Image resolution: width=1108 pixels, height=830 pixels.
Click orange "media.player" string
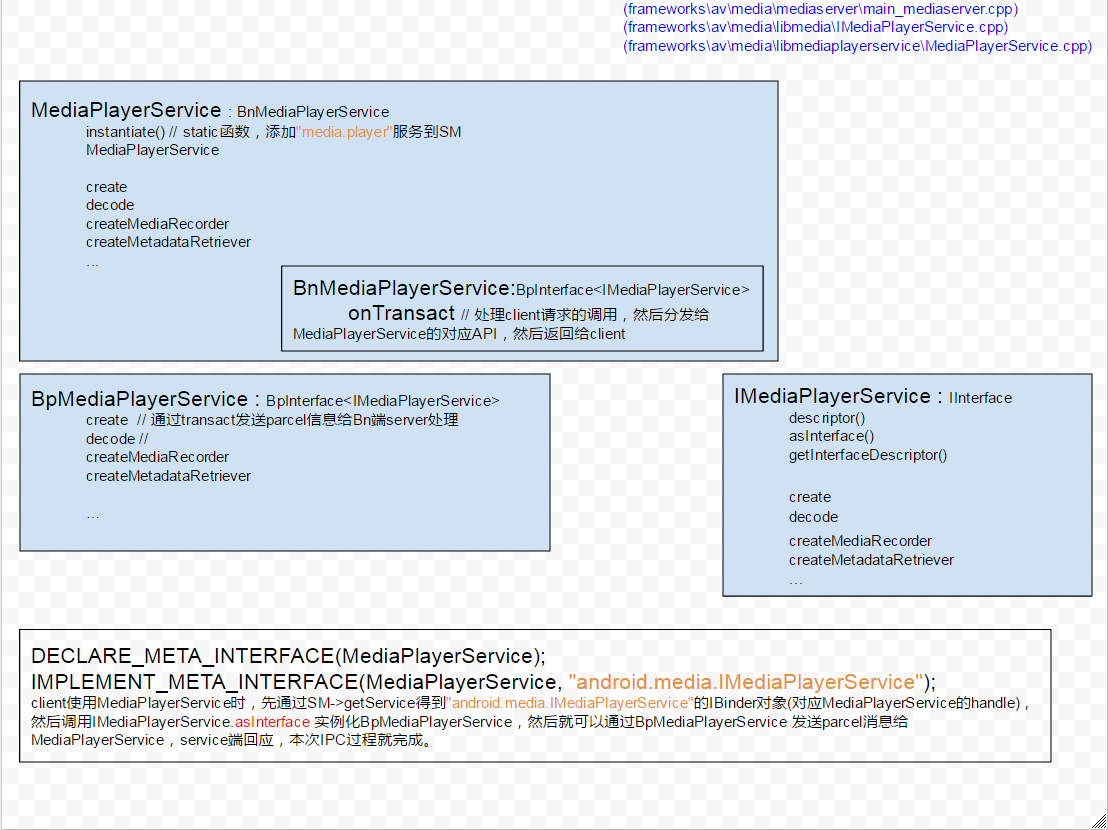(x=344, y=132)
